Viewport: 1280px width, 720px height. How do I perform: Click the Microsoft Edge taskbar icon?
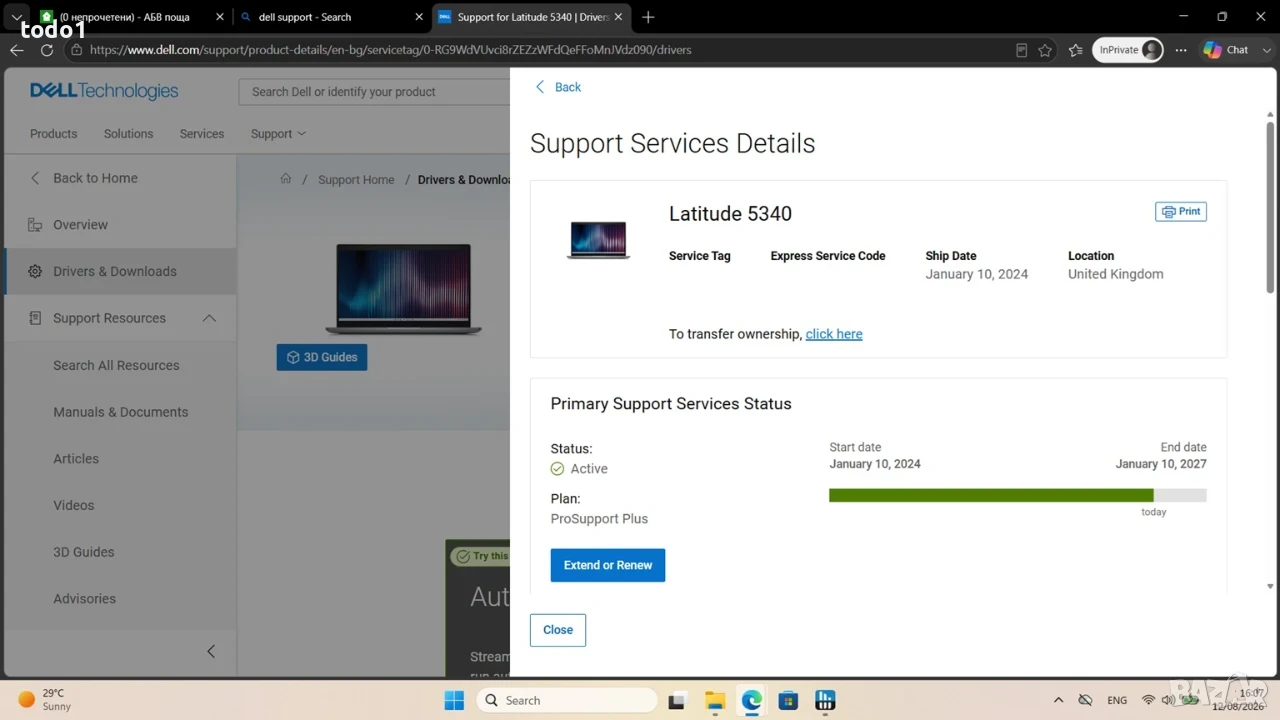pyautogui.click(x=751, y=700)
